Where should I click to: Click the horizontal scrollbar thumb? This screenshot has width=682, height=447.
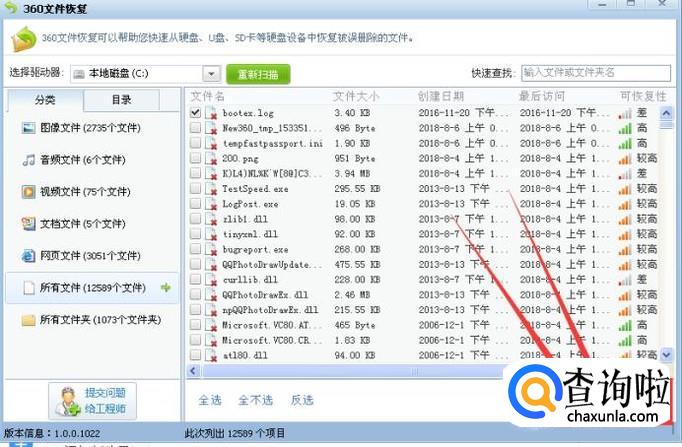[352, 371]
